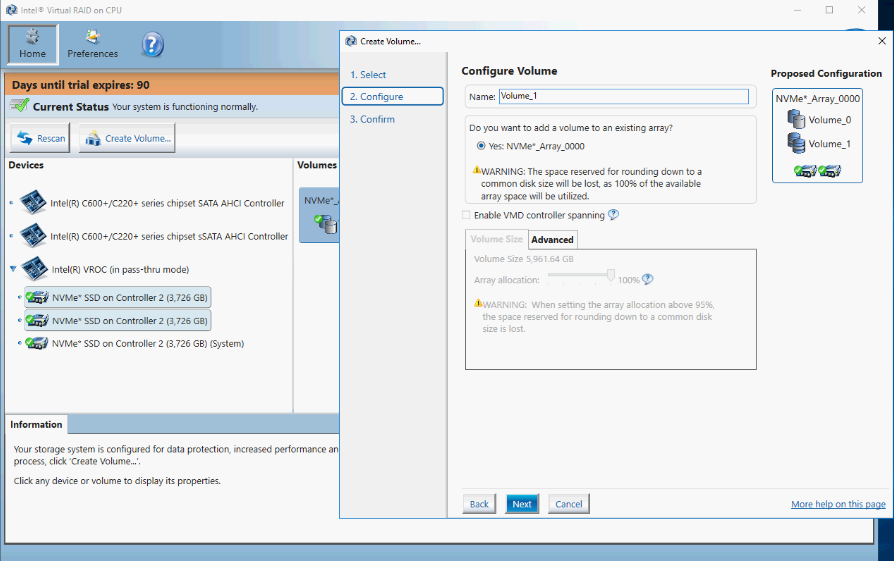Select radio Yes: NVMe*_Array_0000
The image size is (894, 561).
pos(481,146)
